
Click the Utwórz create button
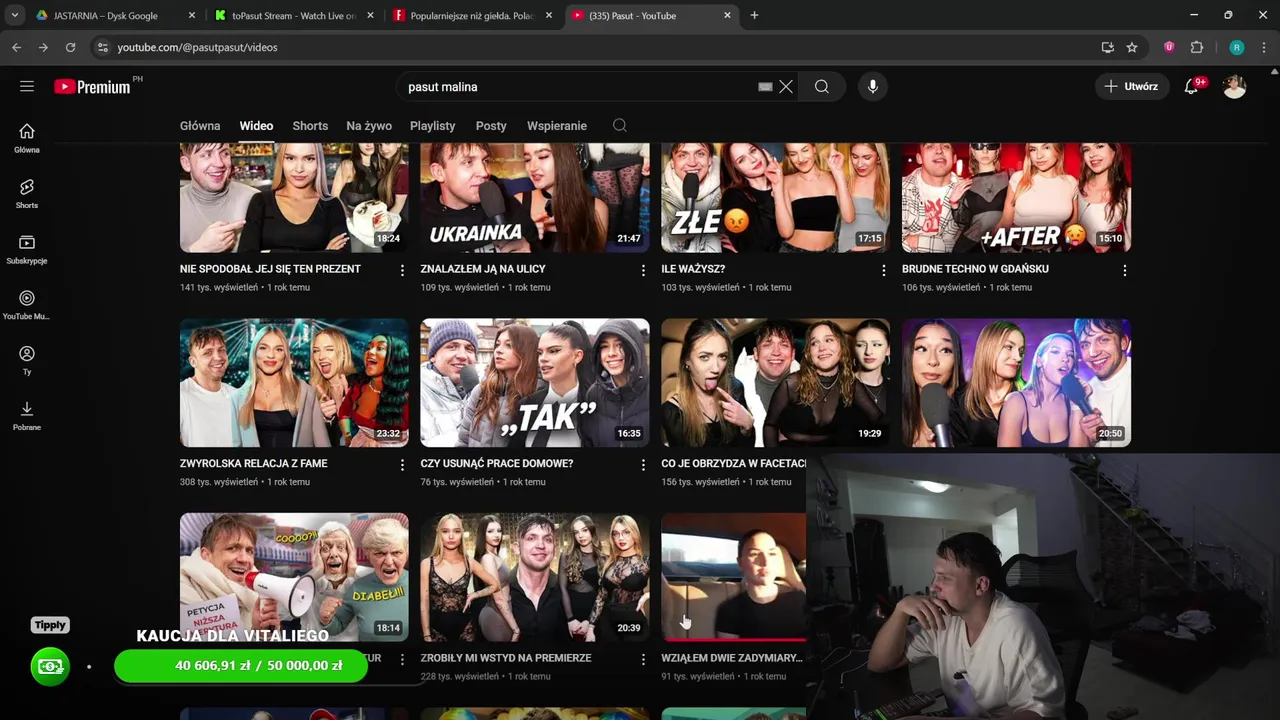point(1131,87)
